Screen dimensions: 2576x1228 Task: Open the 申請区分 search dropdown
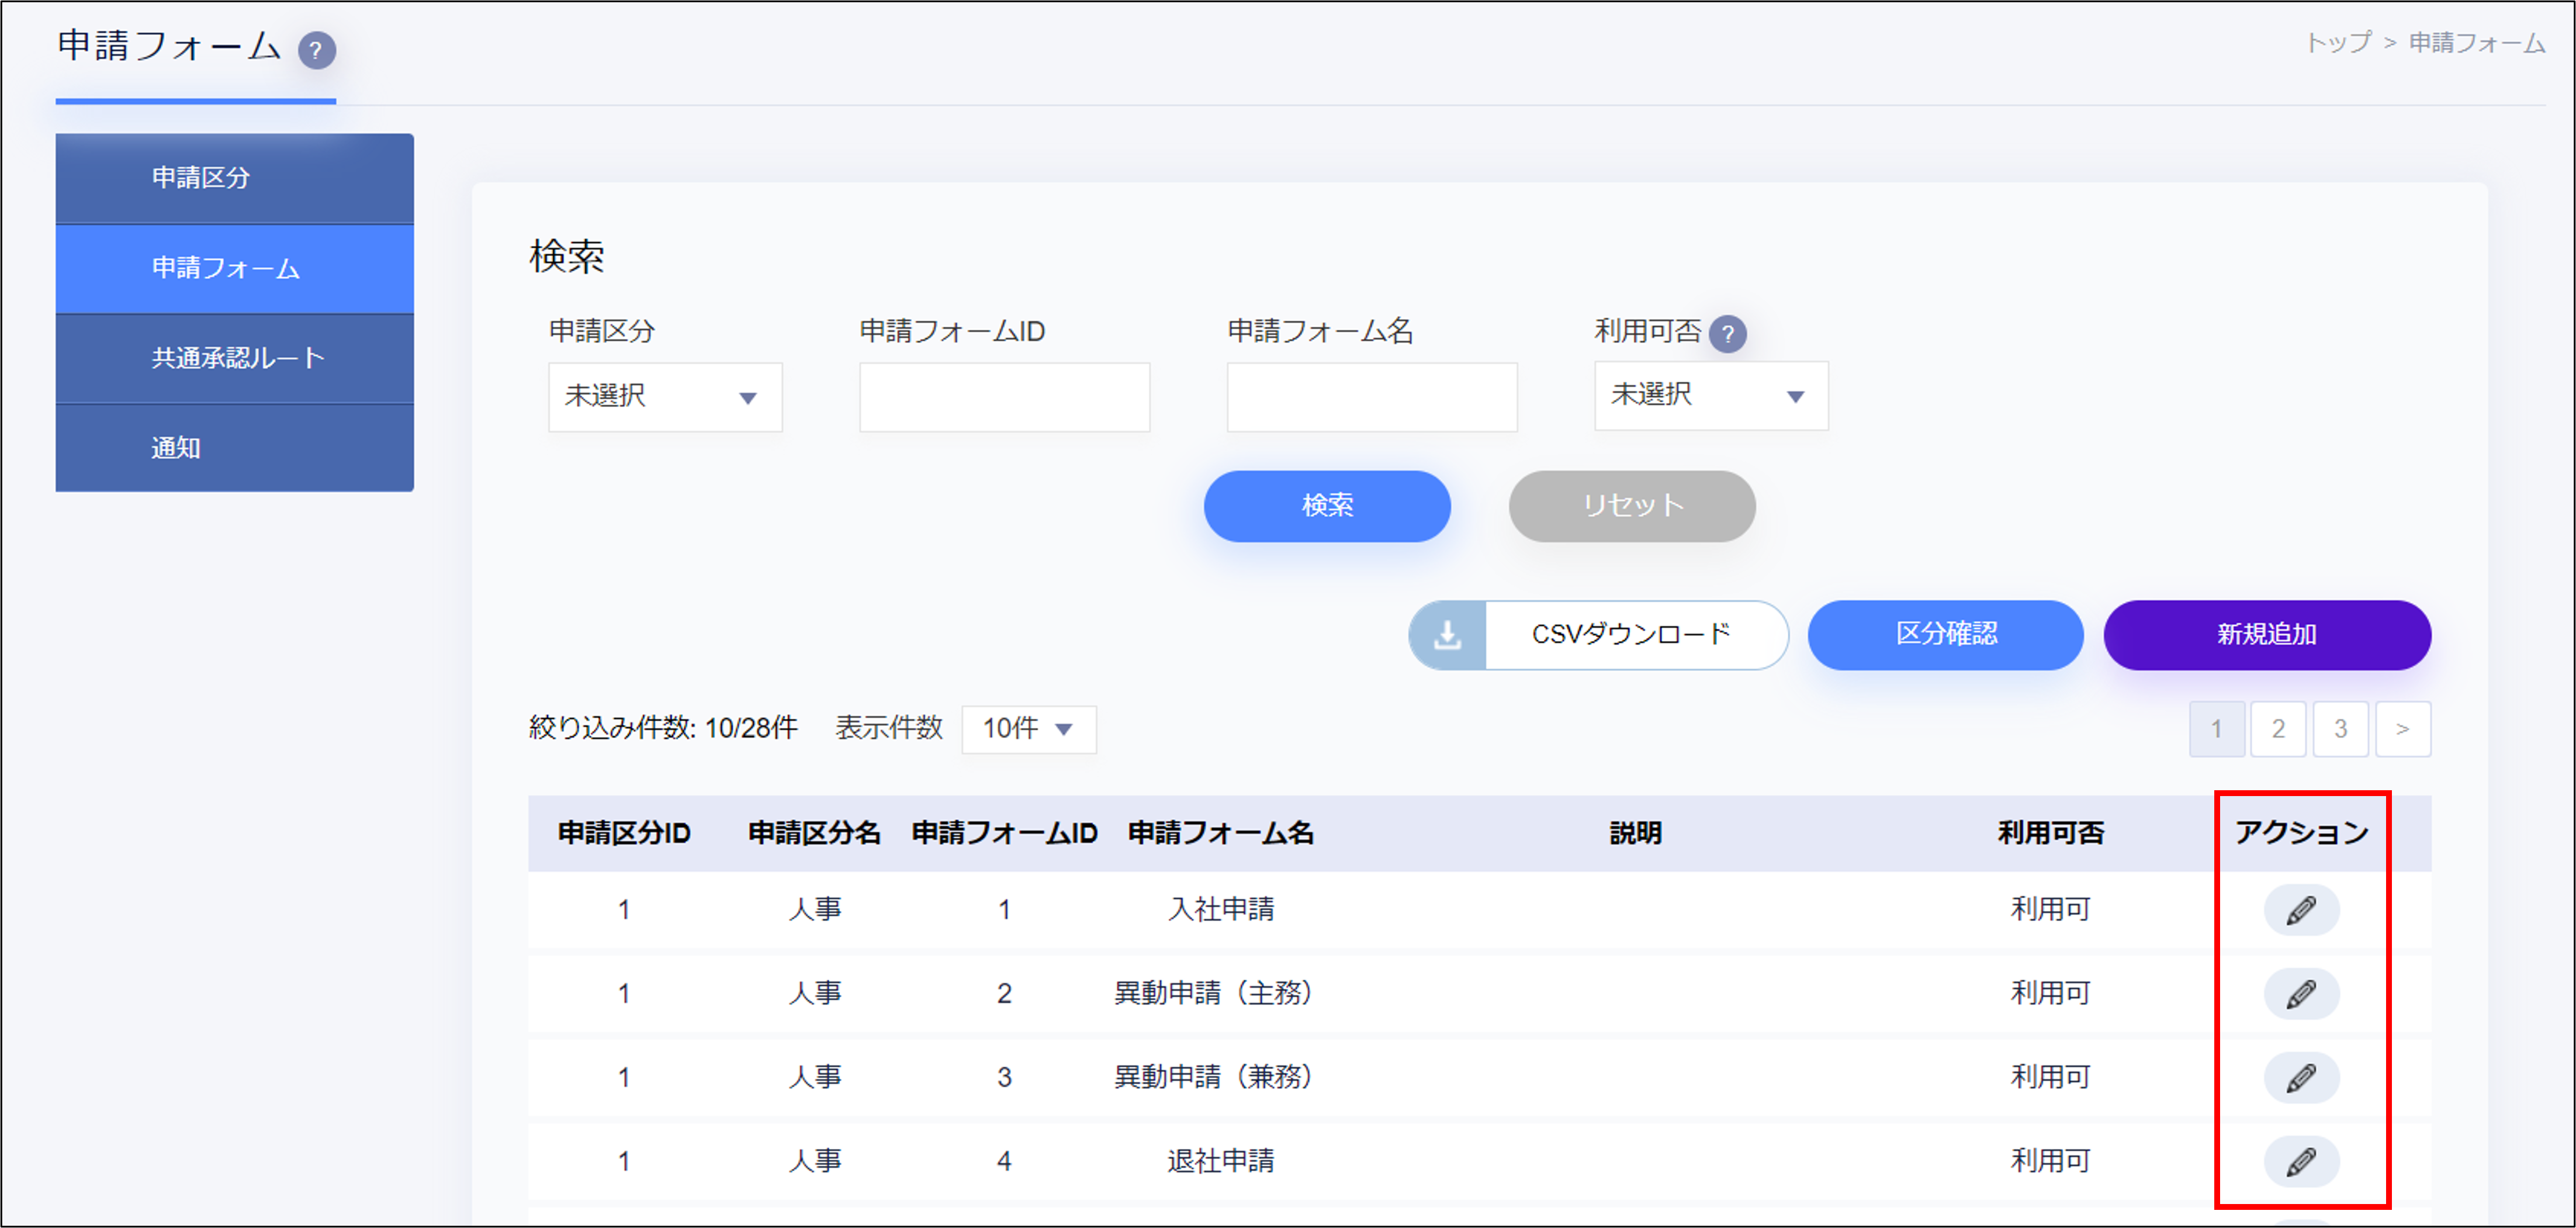click(664, 397)
